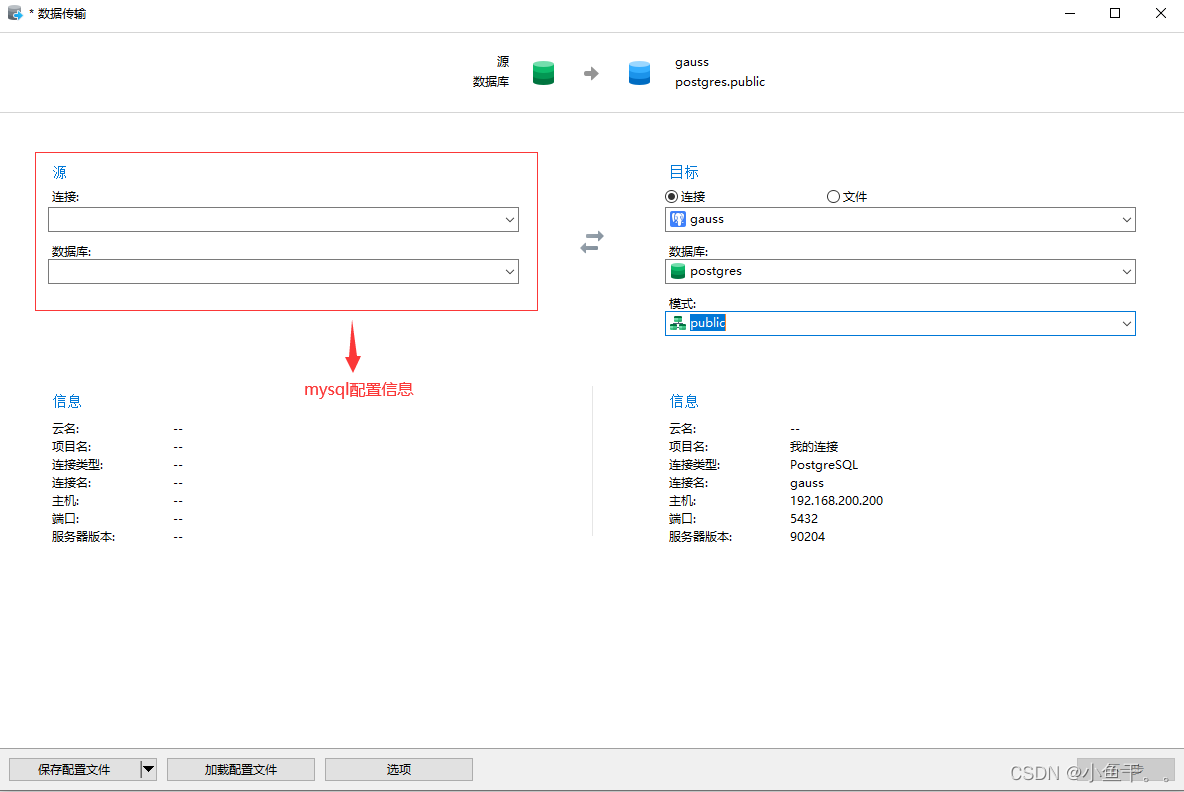Click the gray transfer direction arrow icon
1184x792 pixels.
(591, 72)
